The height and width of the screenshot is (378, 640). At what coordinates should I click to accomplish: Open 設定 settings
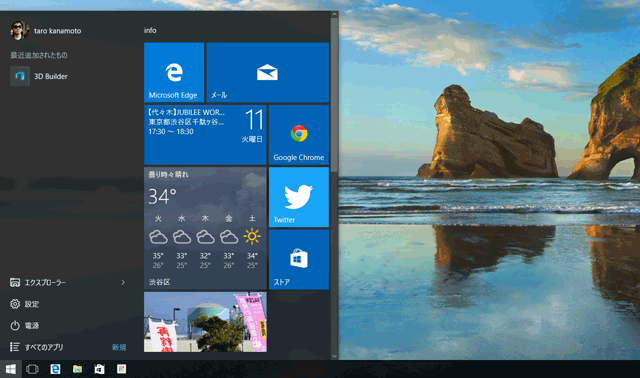point(24,304)
